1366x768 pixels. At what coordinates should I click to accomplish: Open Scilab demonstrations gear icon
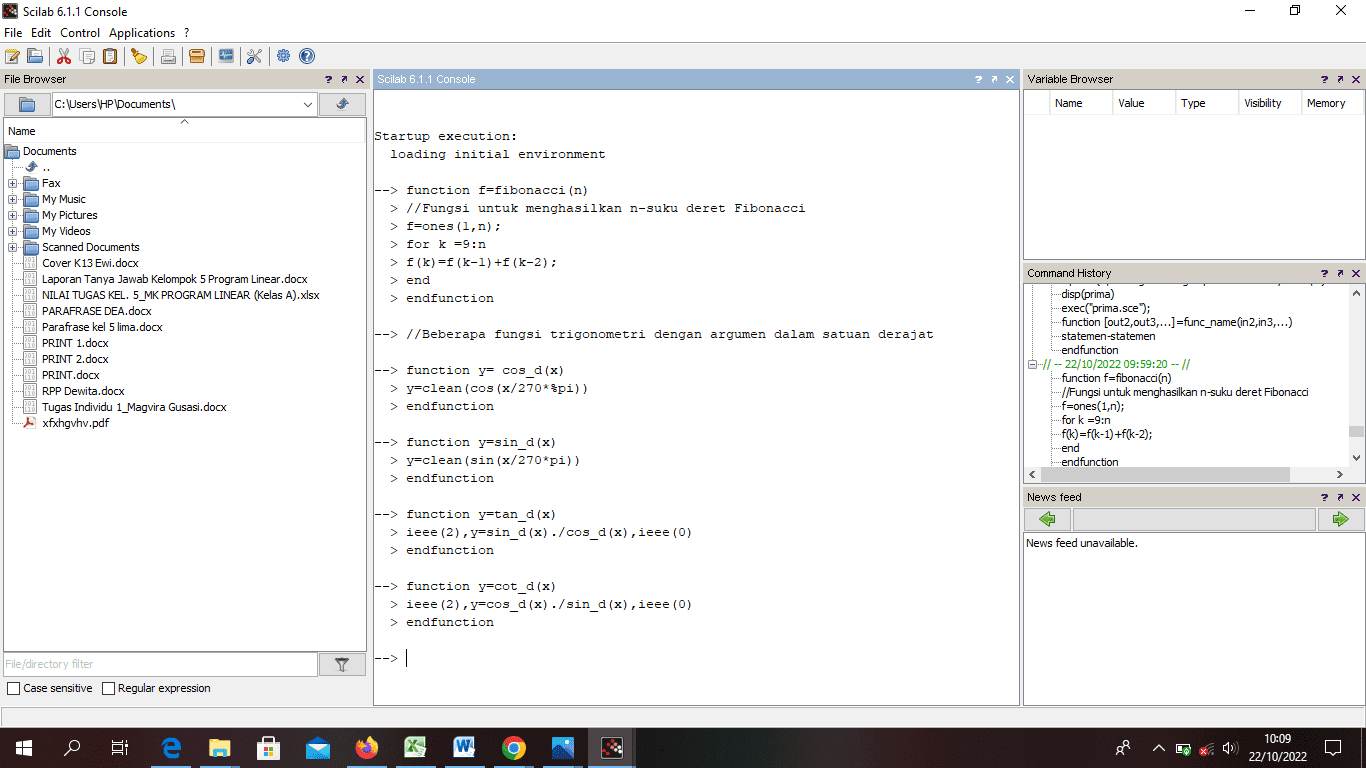[284, 56]
